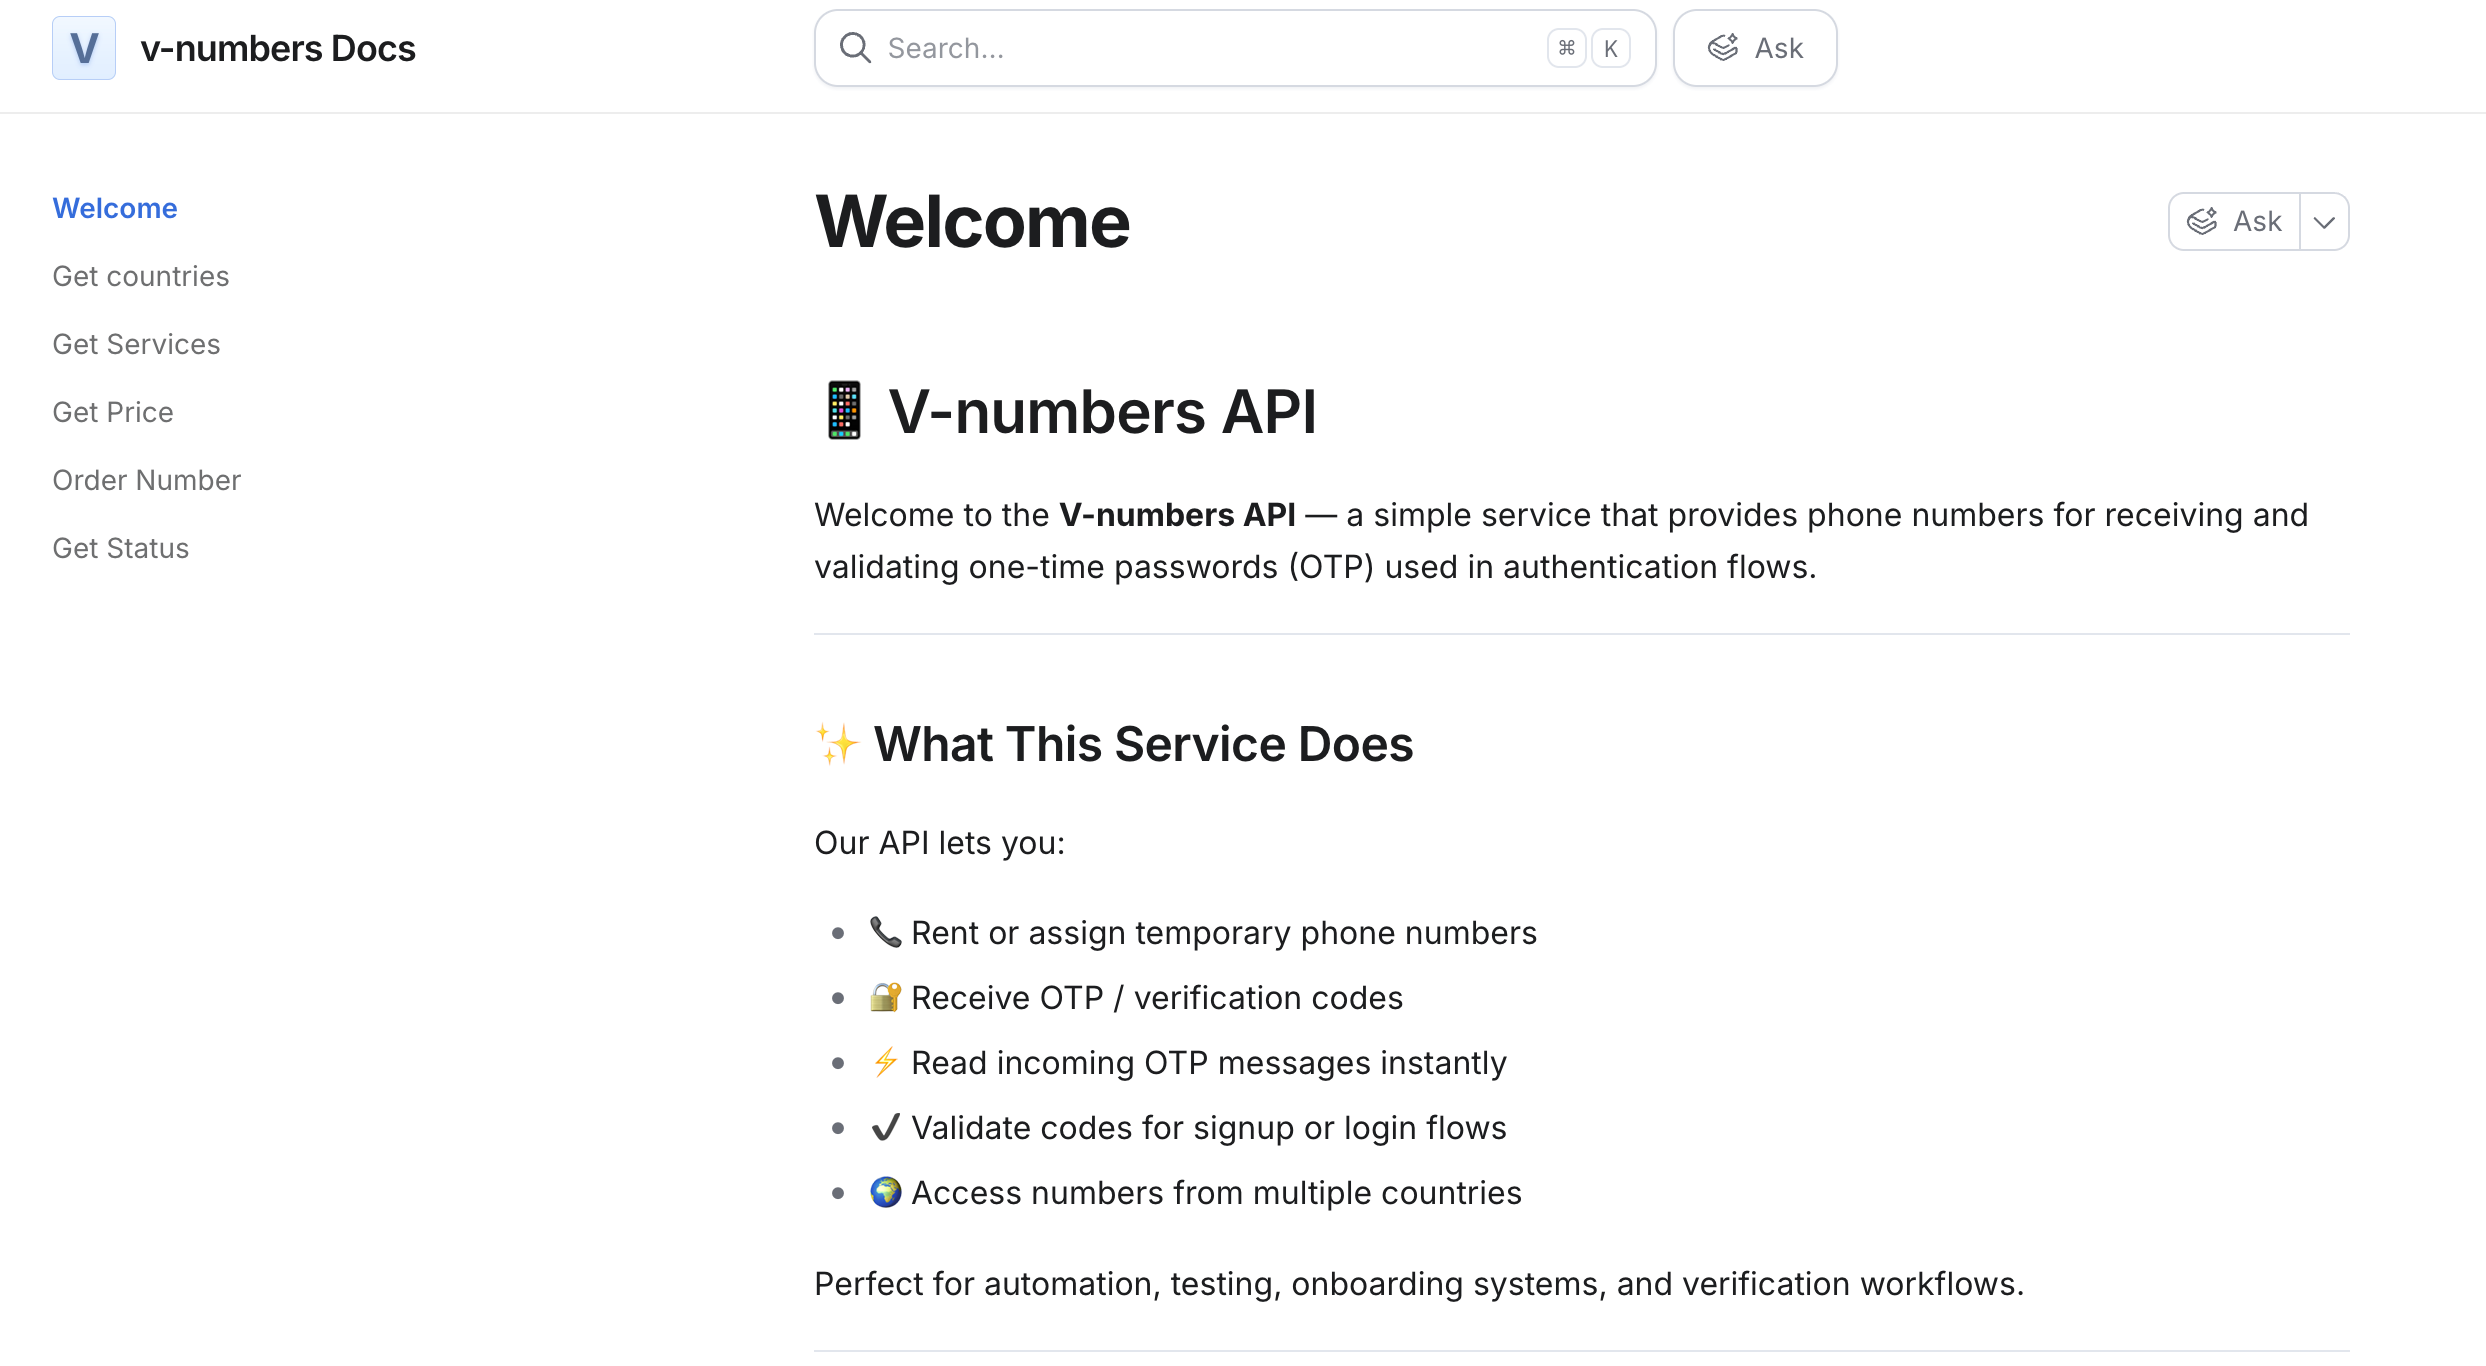The image size is (2486, 1366).
Task: Select Welcome in the sidebar
Action: click(115, 208)
